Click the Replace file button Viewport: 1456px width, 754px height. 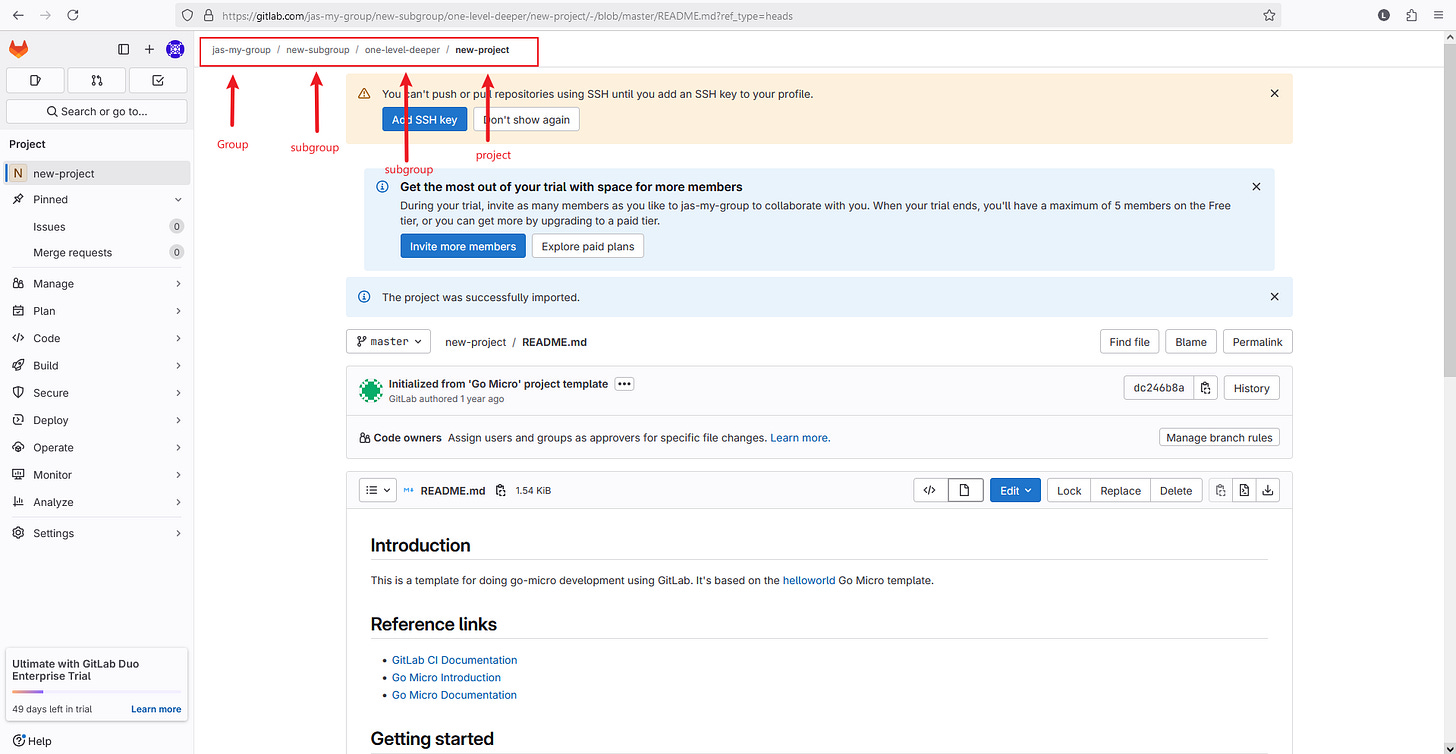1120,490
